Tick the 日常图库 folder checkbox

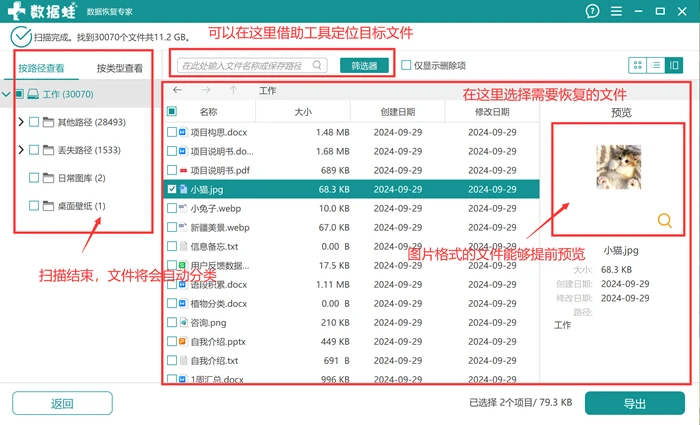34,178
